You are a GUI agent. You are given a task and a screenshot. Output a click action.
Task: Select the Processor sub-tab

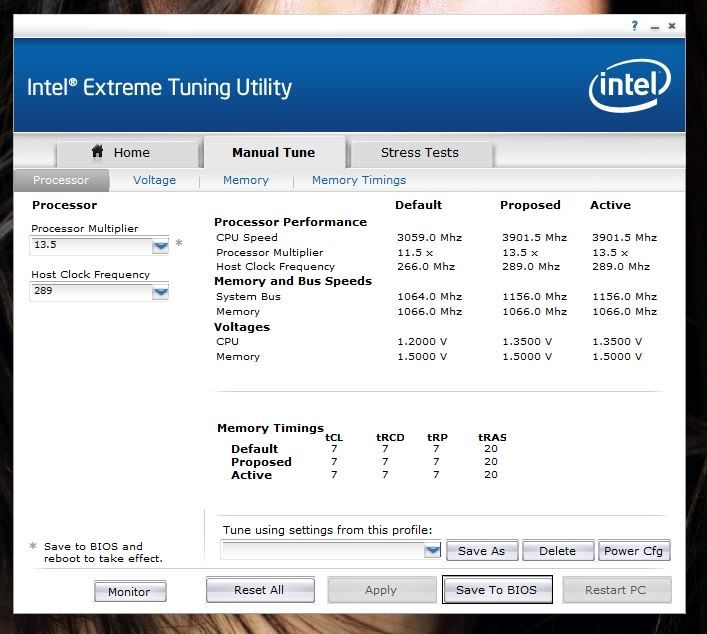click(x=61, y=180)
